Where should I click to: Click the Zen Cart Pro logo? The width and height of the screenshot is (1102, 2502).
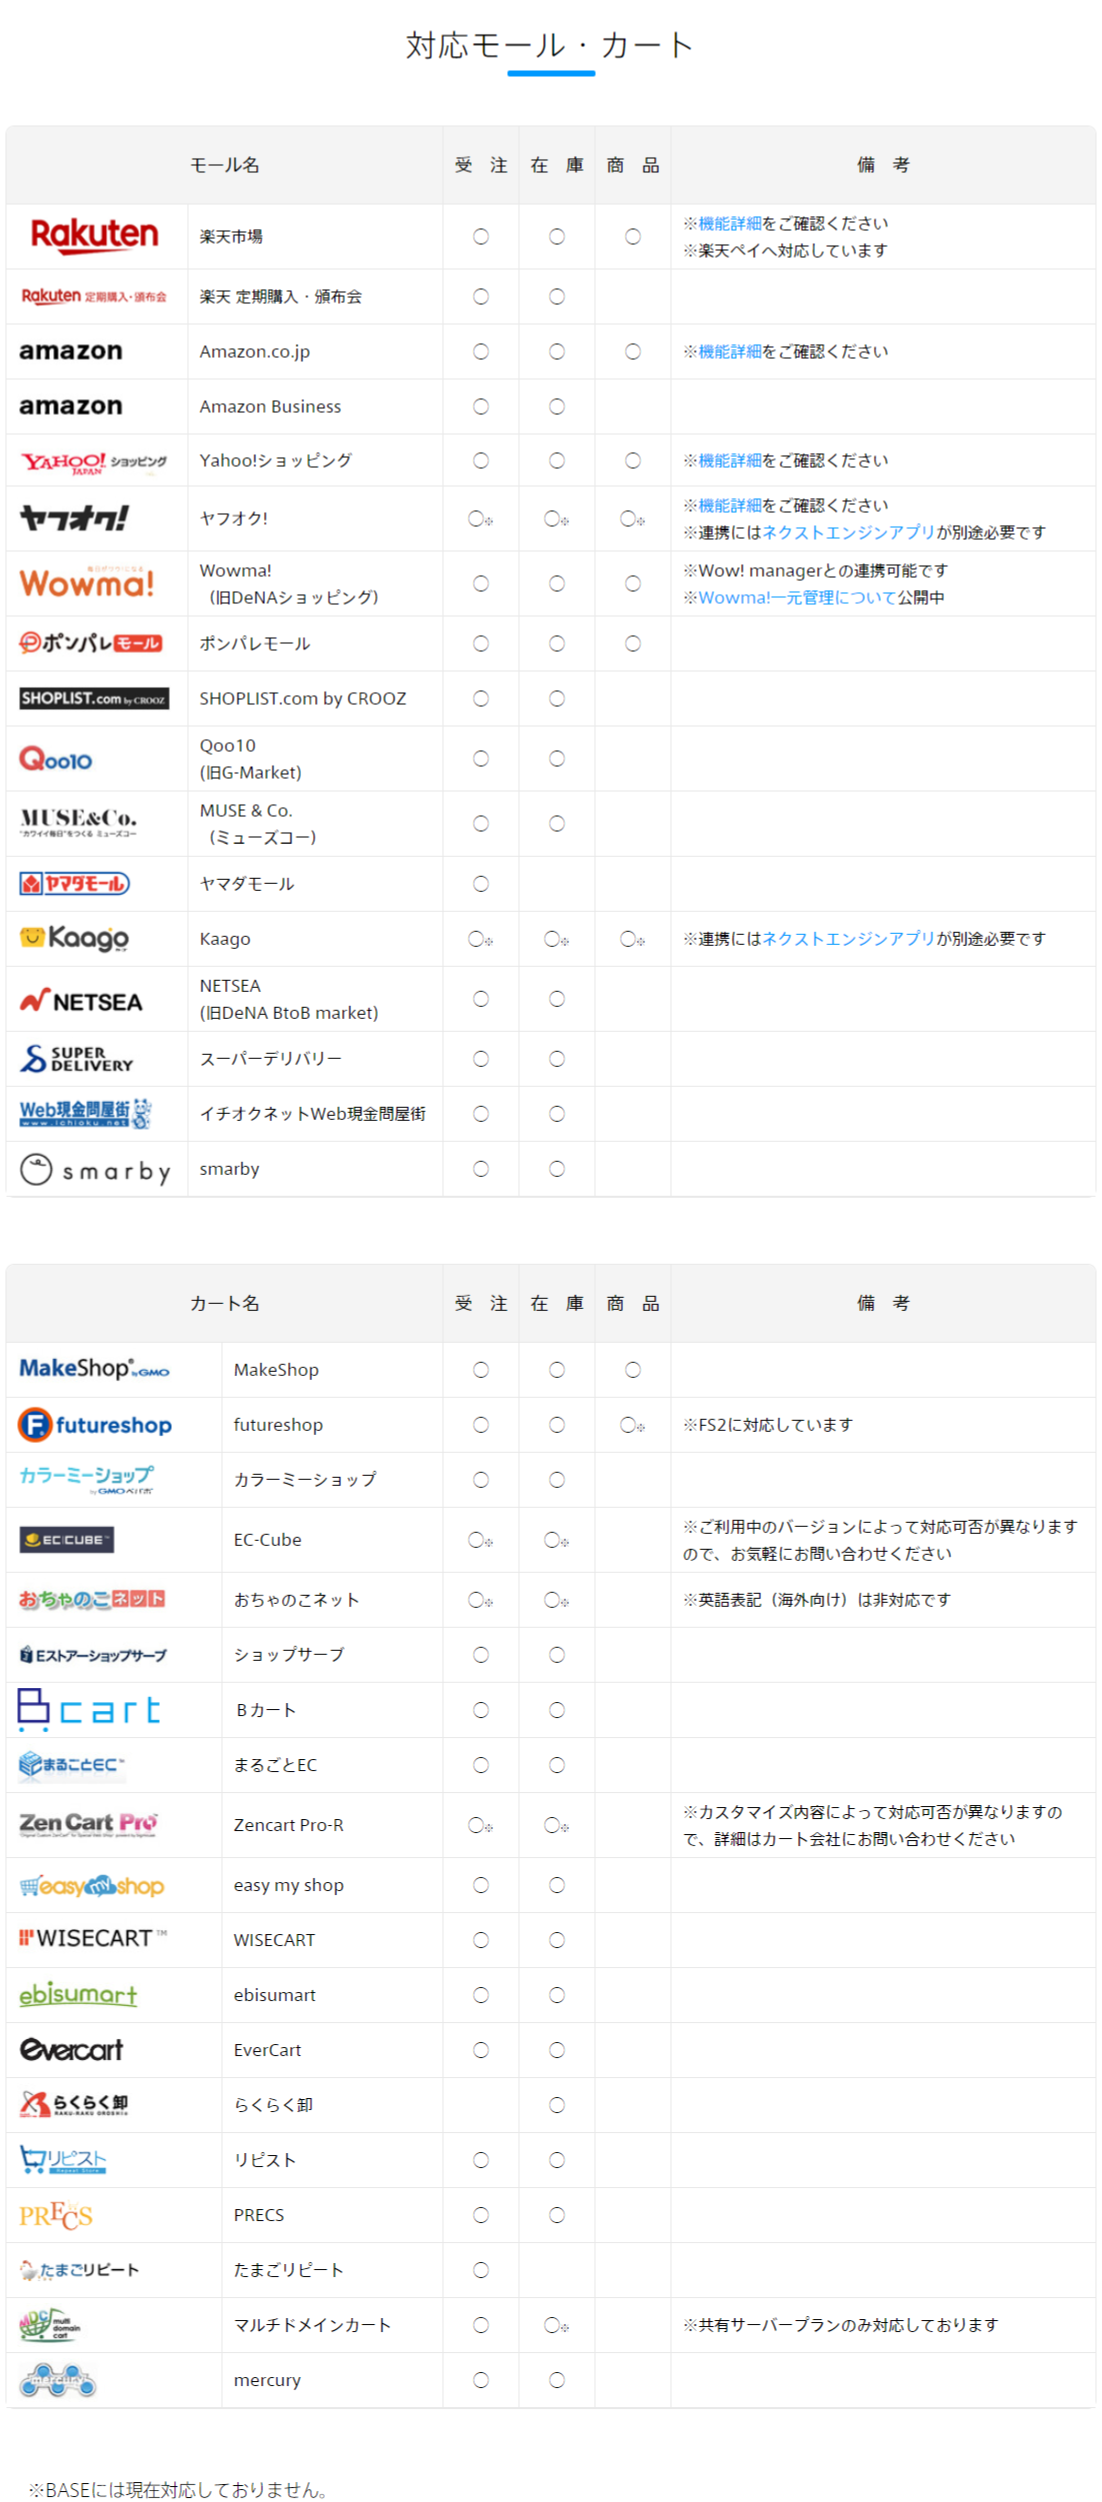tap(89, 1825)
